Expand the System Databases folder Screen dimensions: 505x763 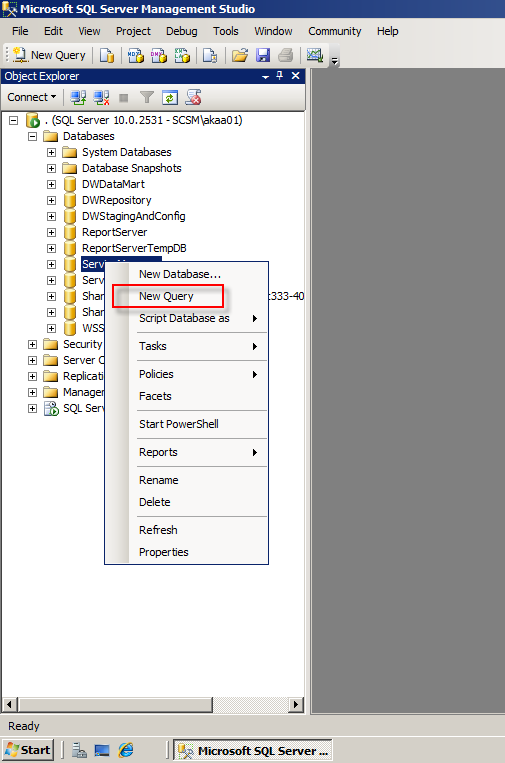click(x=52, y=152)
